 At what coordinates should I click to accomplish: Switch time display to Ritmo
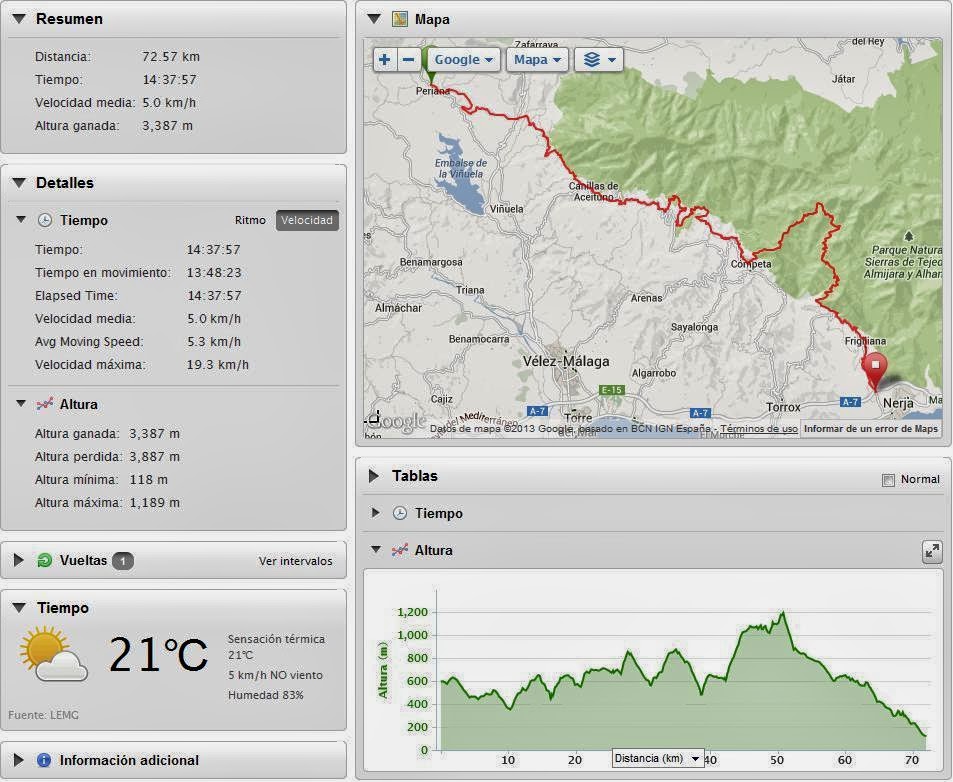(250, 221)
